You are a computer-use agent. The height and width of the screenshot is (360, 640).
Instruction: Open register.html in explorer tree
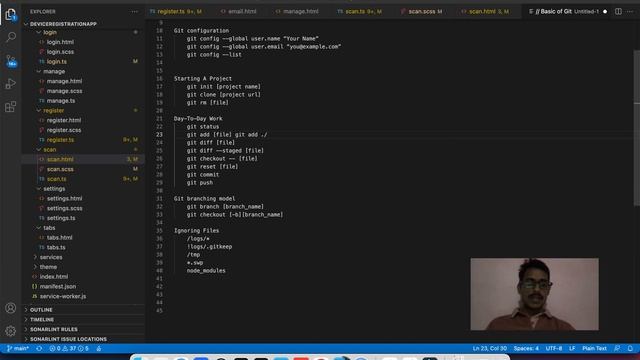[64, 120]
